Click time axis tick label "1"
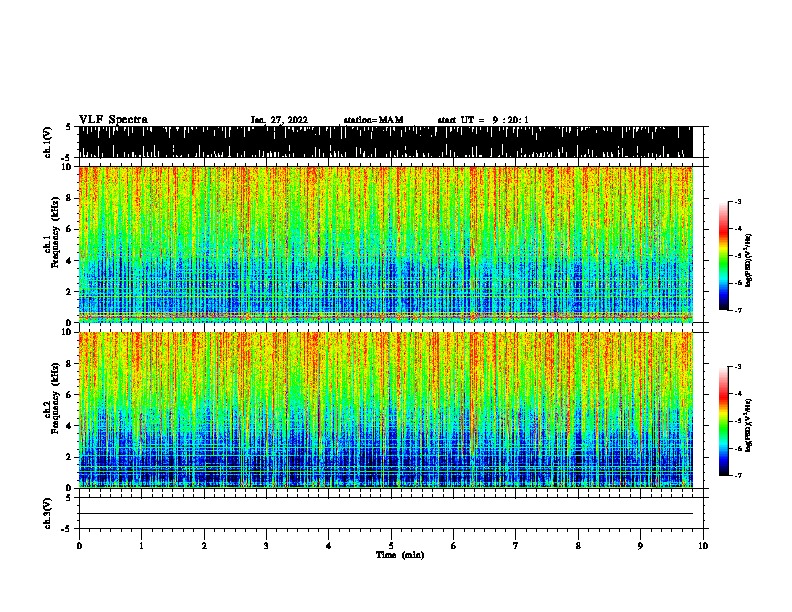 (141, 546)
